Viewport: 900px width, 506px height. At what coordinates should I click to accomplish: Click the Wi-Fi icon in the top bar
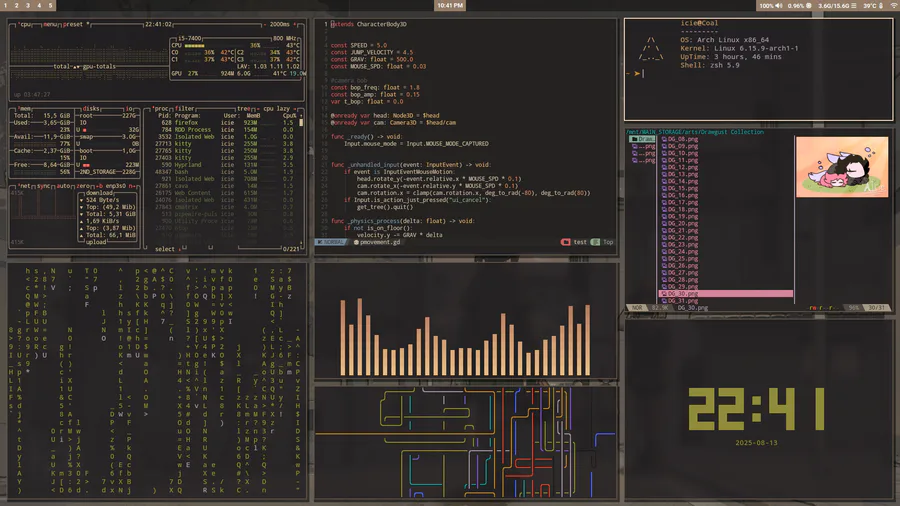pyautogui.click(x=894, y=6)
